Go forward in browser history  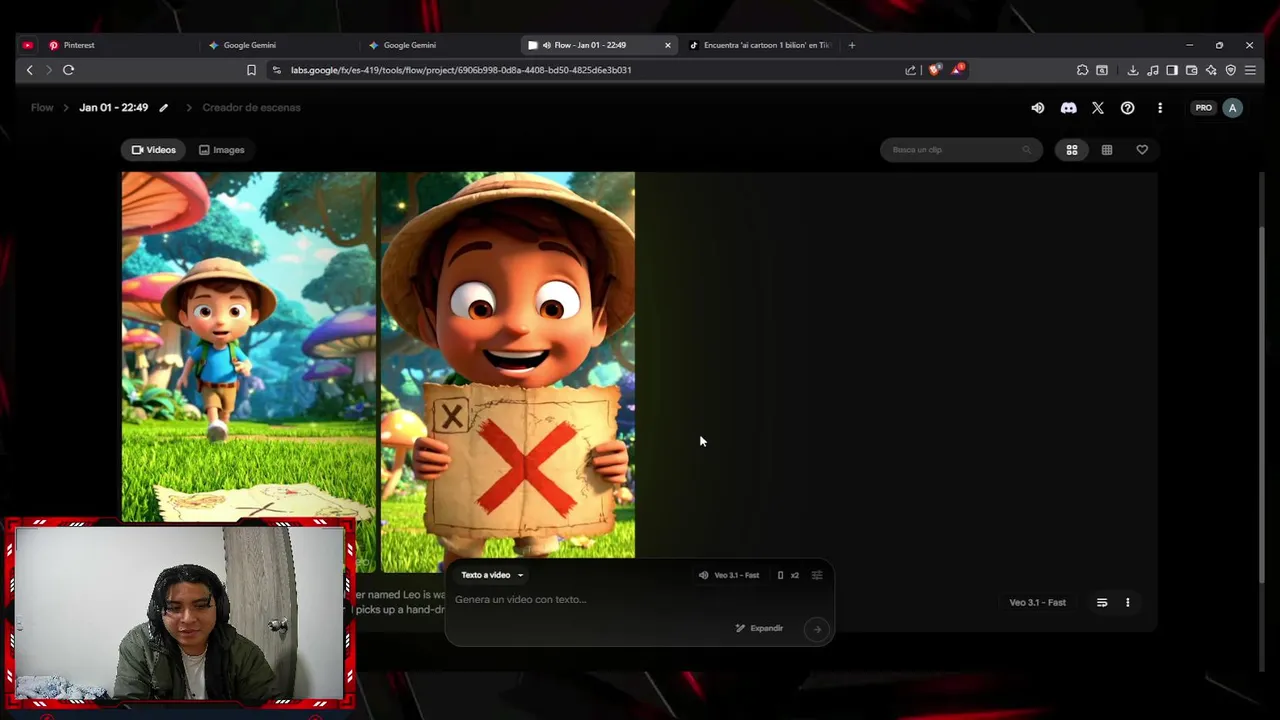click(48, 70)
